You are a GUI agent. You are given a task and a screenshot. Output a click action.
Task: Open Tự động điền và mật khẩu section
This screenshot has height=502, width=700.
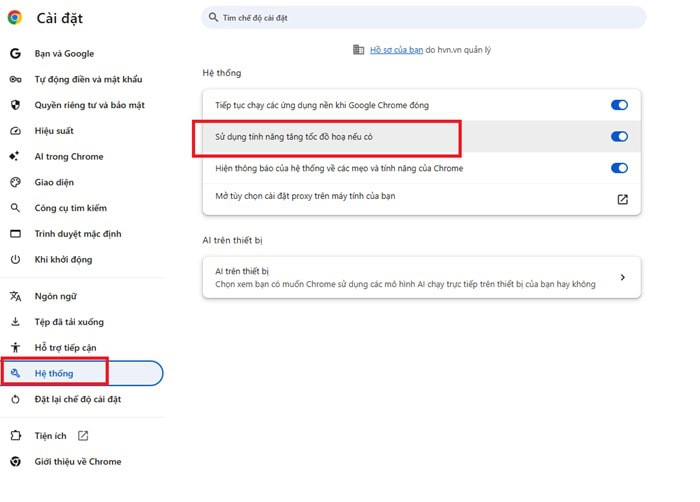[x=88, y=79]
